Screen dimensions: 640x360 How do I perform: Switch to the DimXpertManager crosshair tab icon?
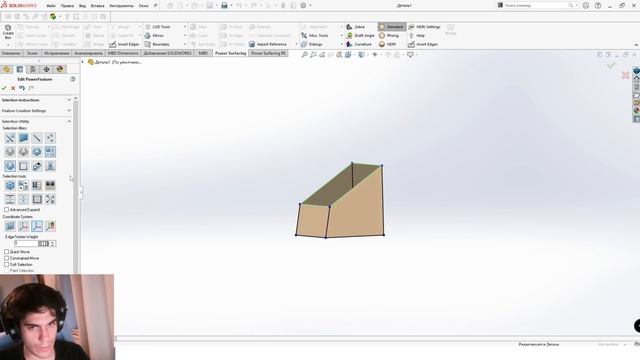(x=47, y=69)
